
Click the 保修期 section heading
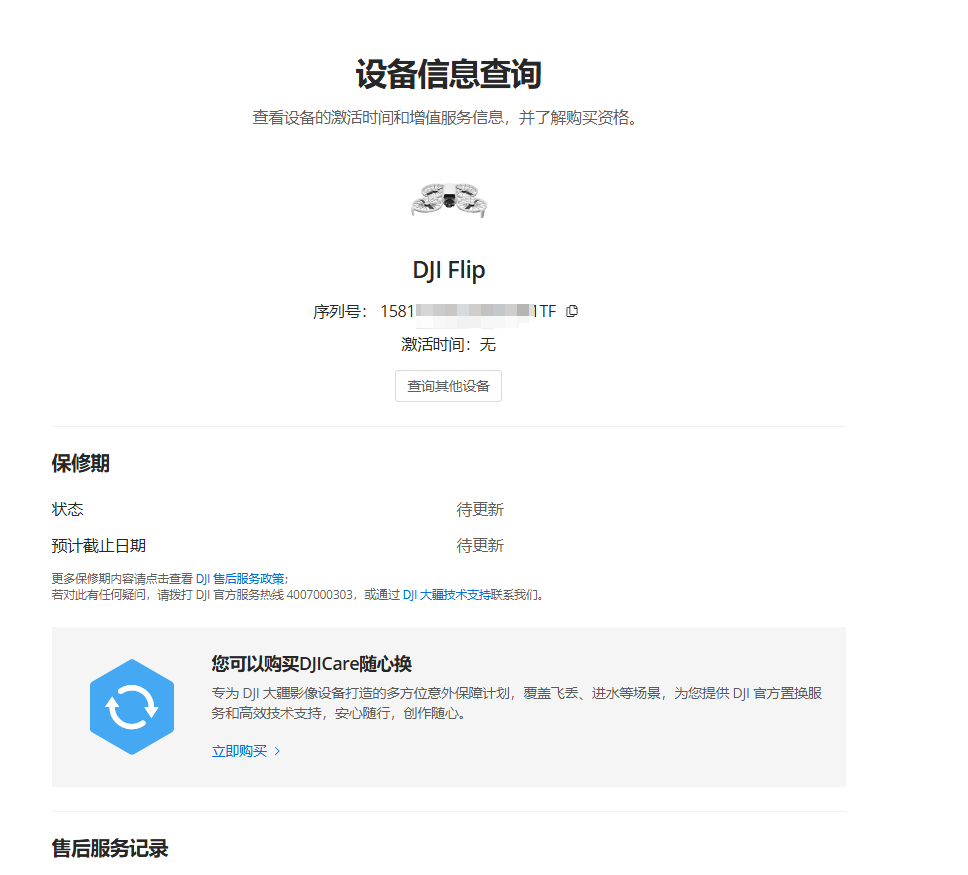(81, 463)
